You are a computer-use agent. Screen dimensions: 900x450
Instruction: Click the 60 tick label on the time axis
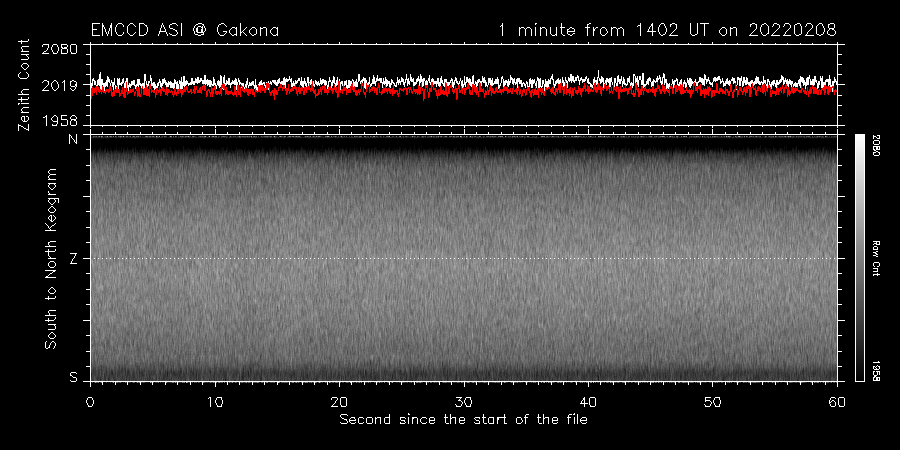tap(837, 401)
